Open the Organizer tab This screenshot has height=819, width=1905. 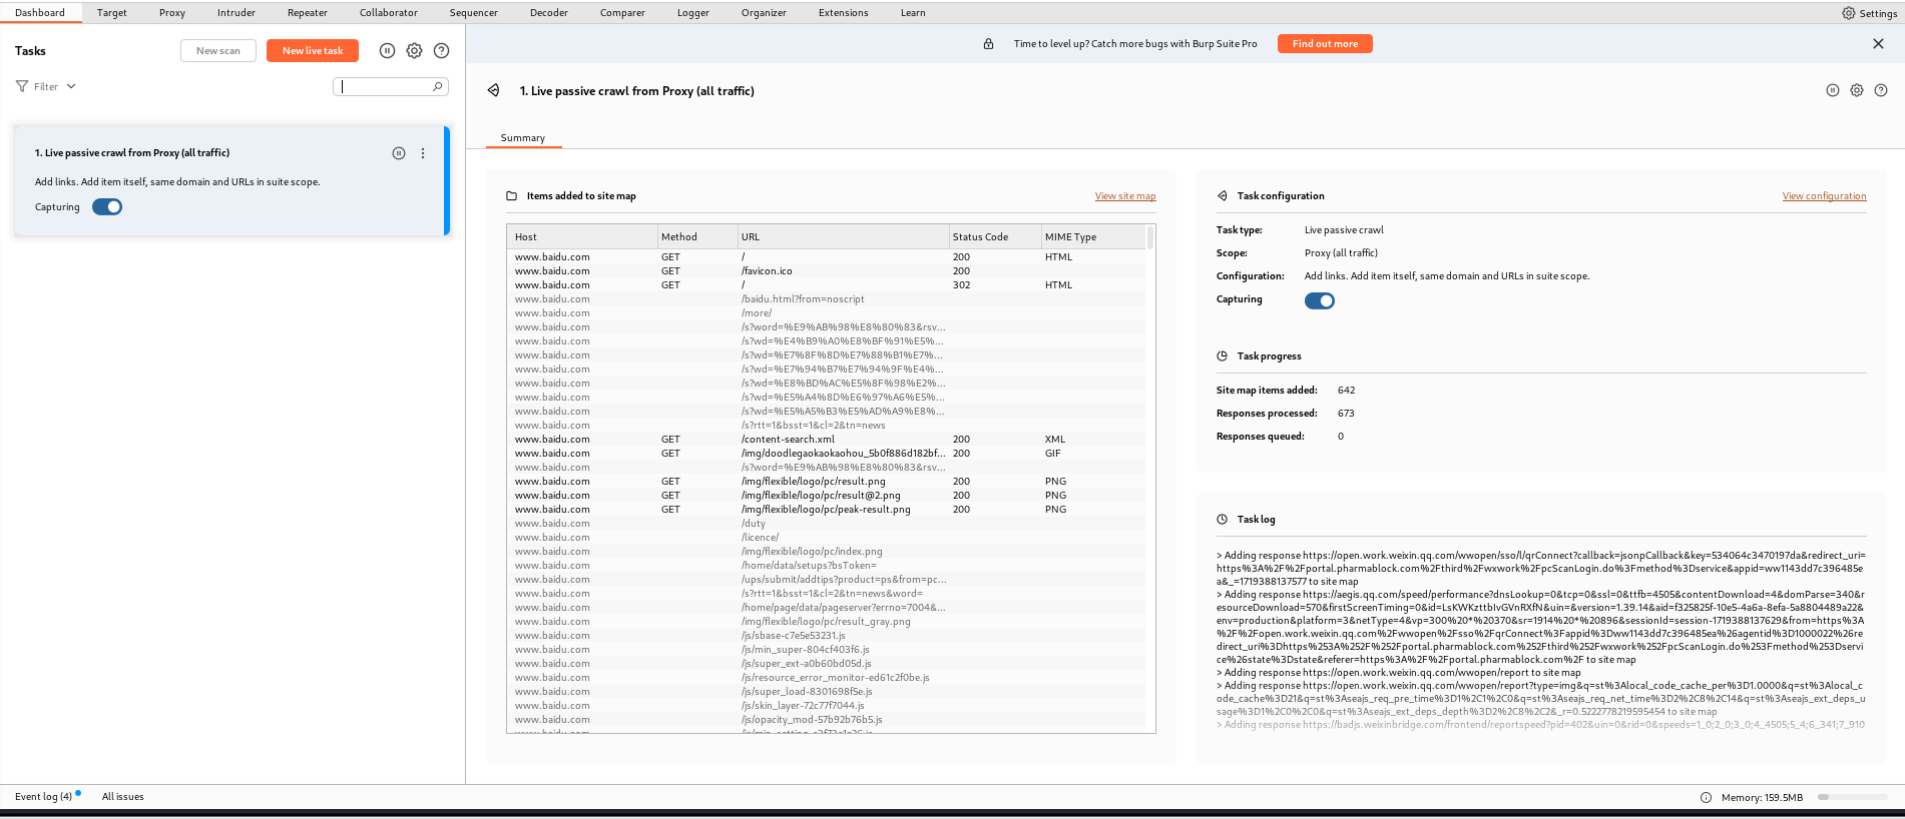764,13
